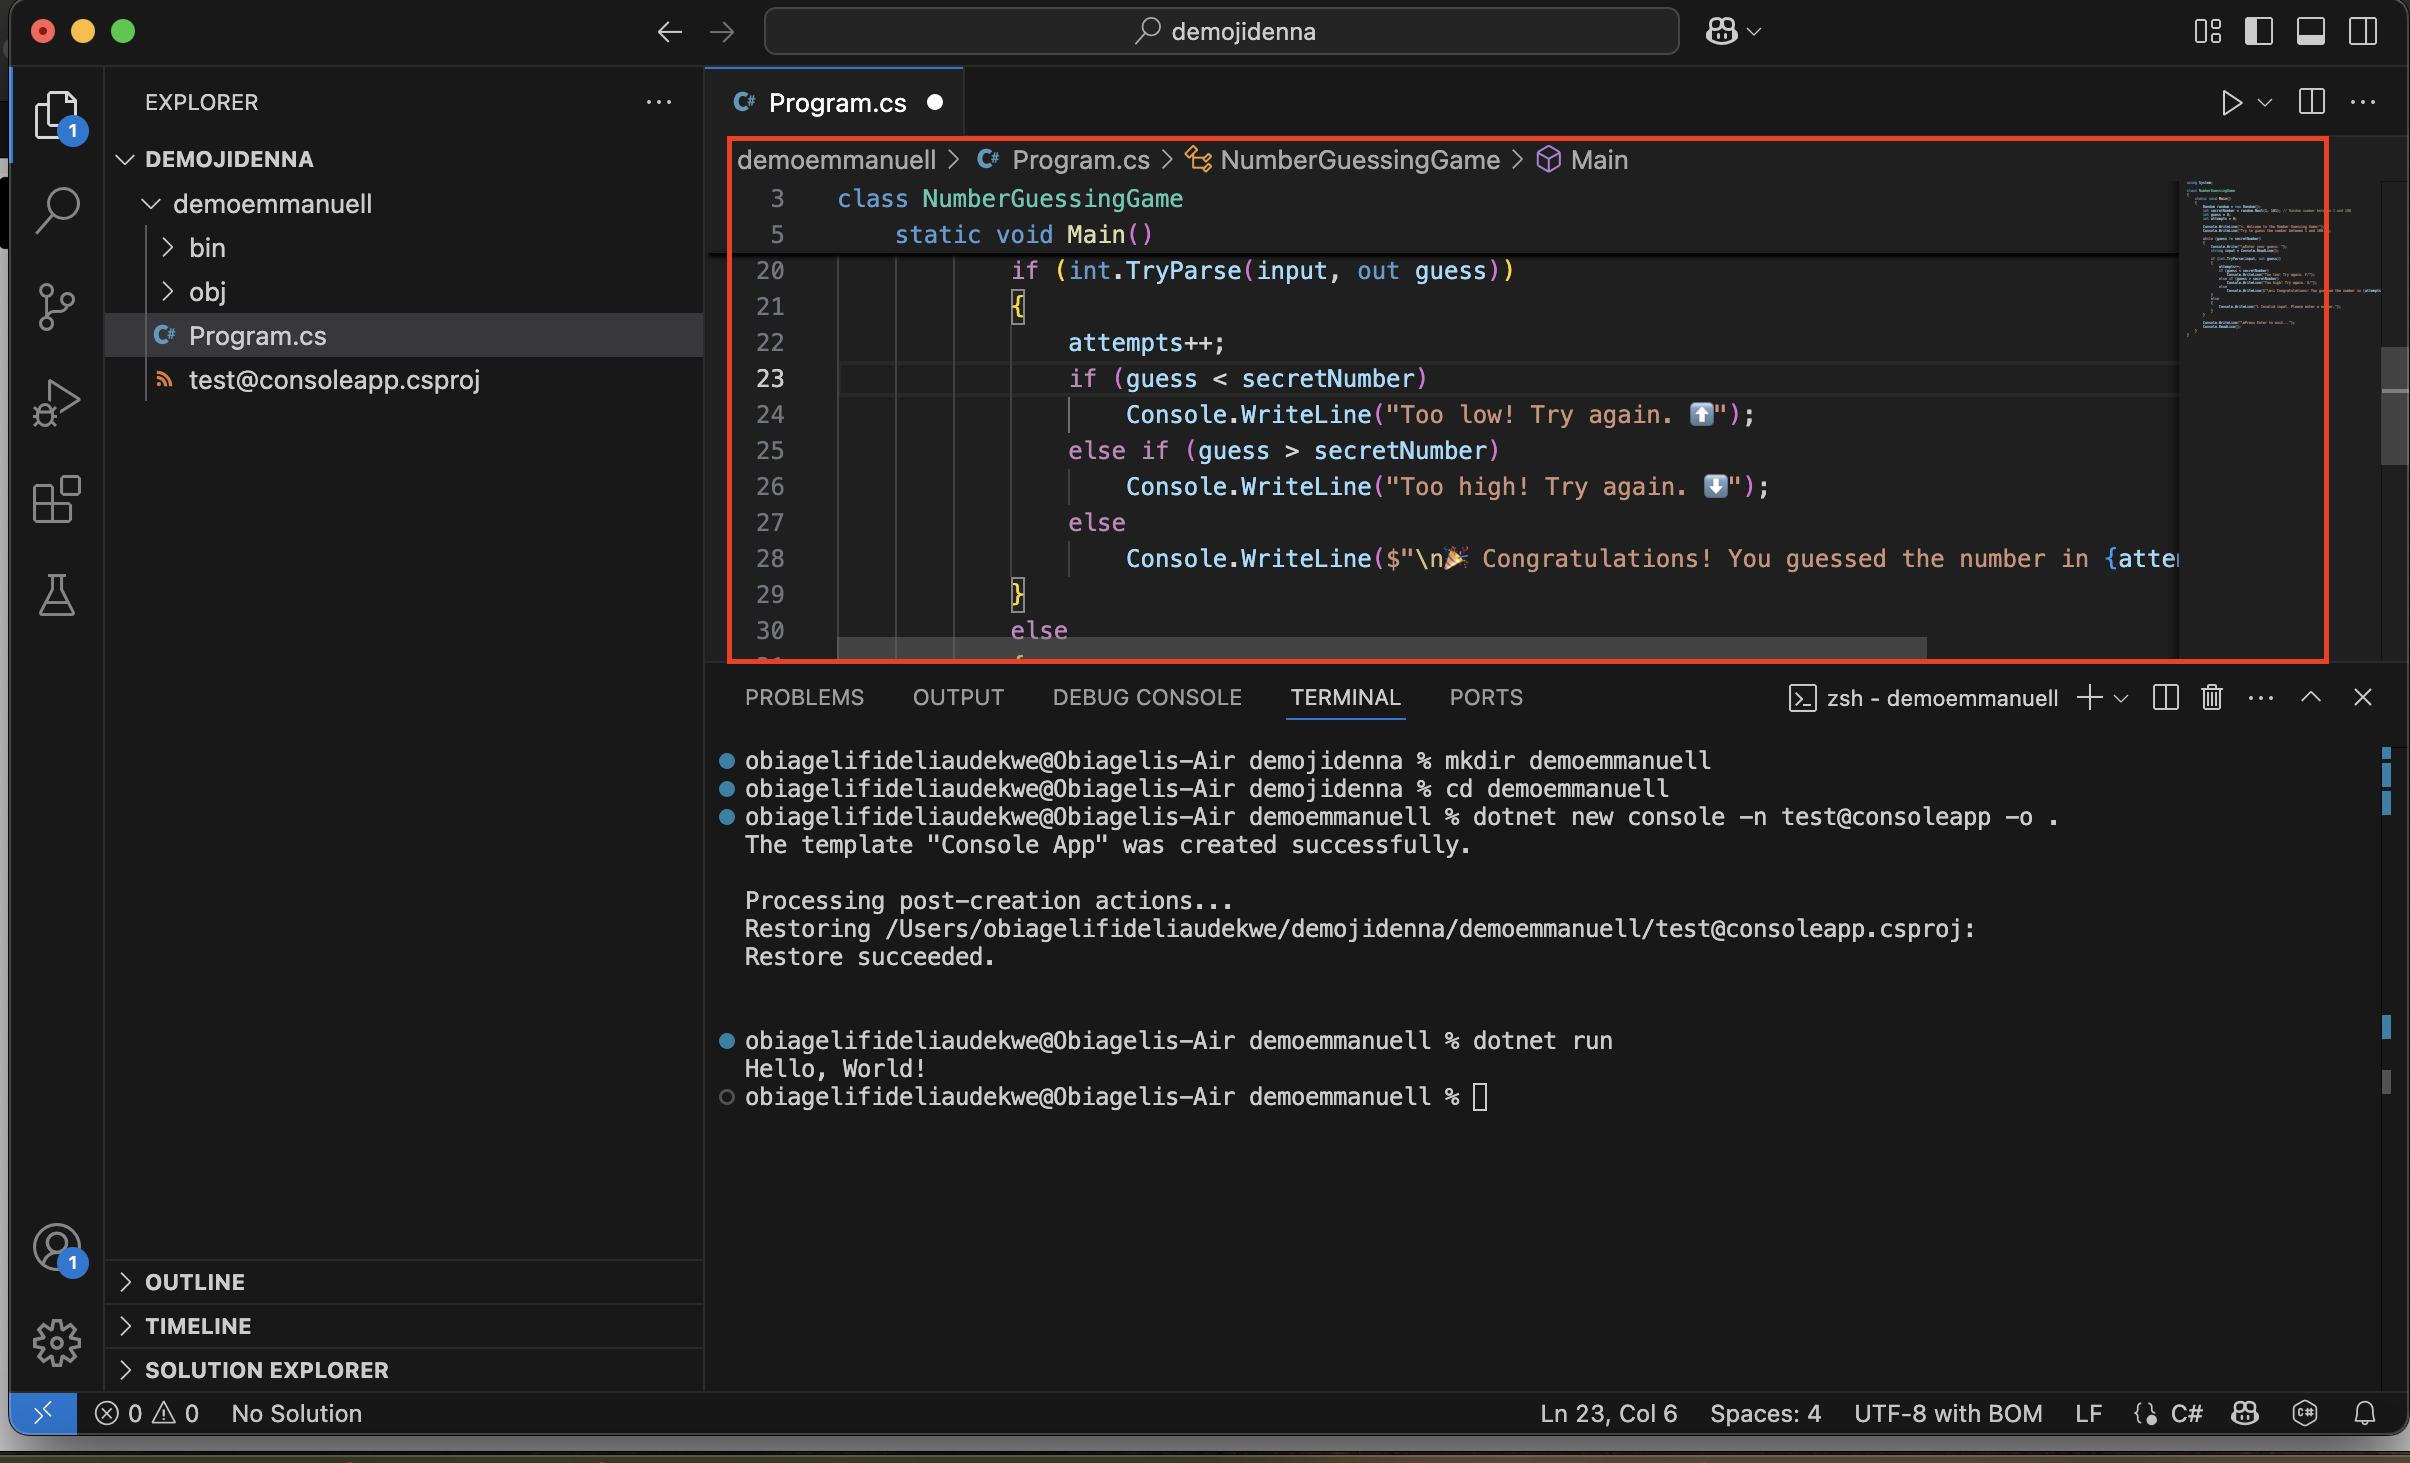This screenshot has height=1463, width=2410.
Task: Collapse the DEMOJIDENNA root folder
Action: pos(125,159)
